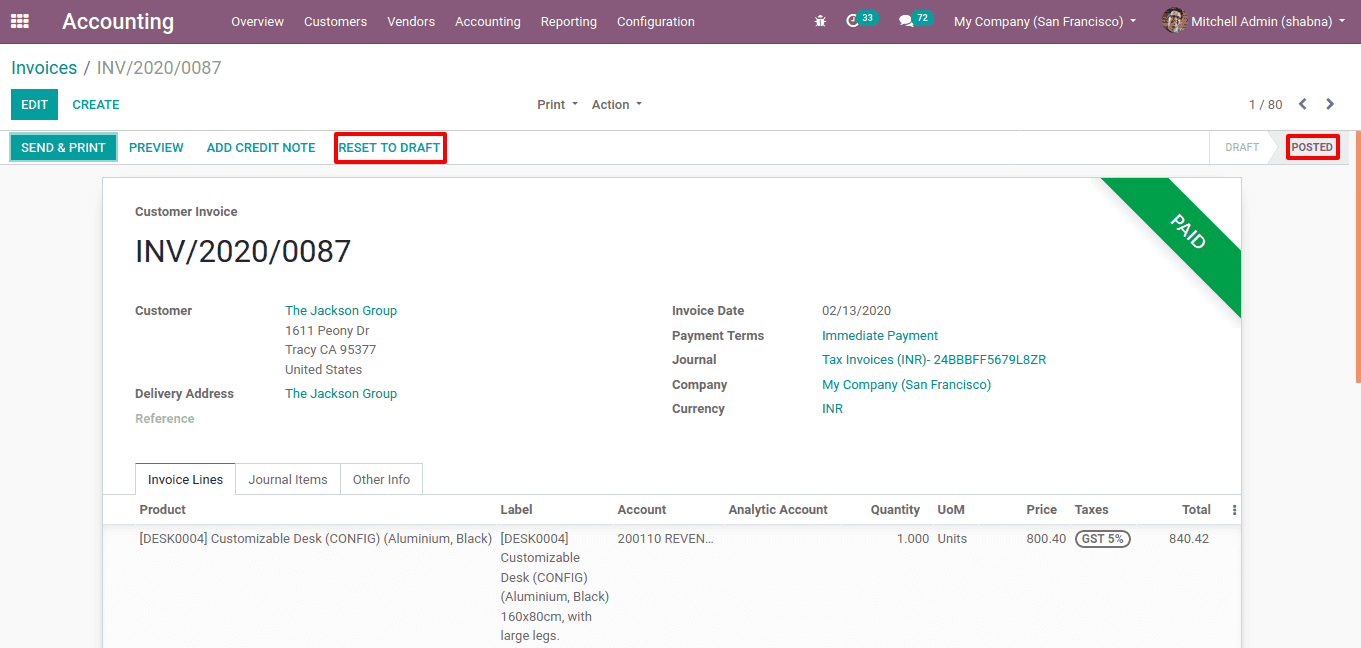Click the GST 5% tax tag

1103,539
